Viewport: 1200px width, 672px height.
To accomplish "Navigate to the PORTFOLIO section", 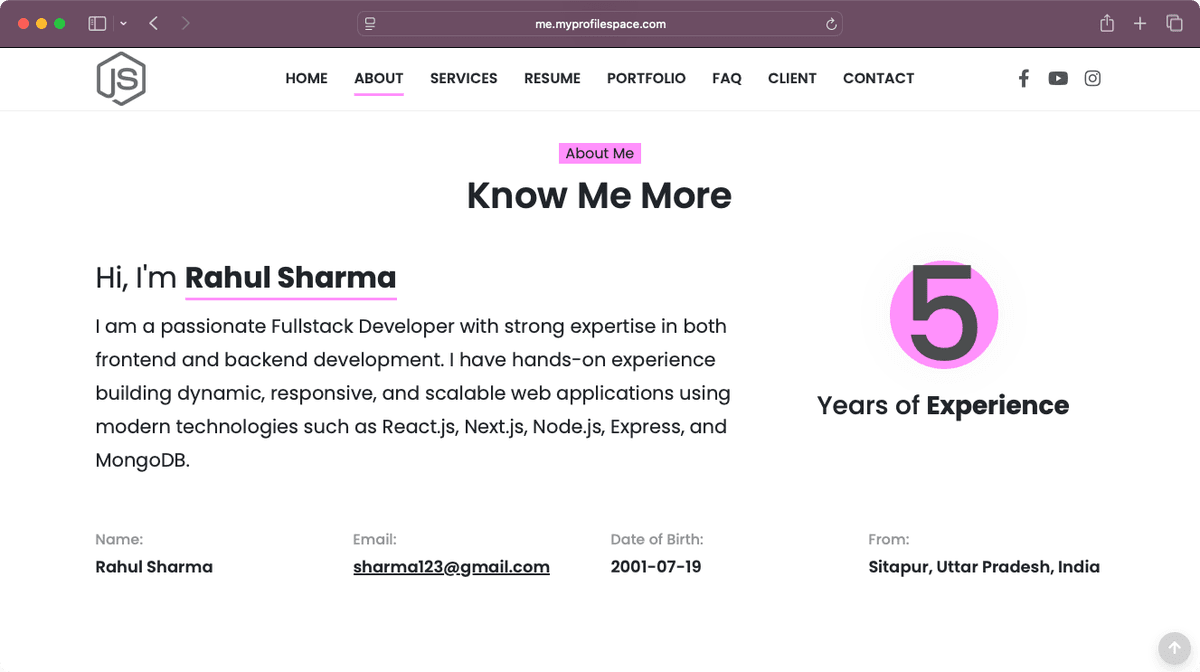I will click(x=646, y=78).
